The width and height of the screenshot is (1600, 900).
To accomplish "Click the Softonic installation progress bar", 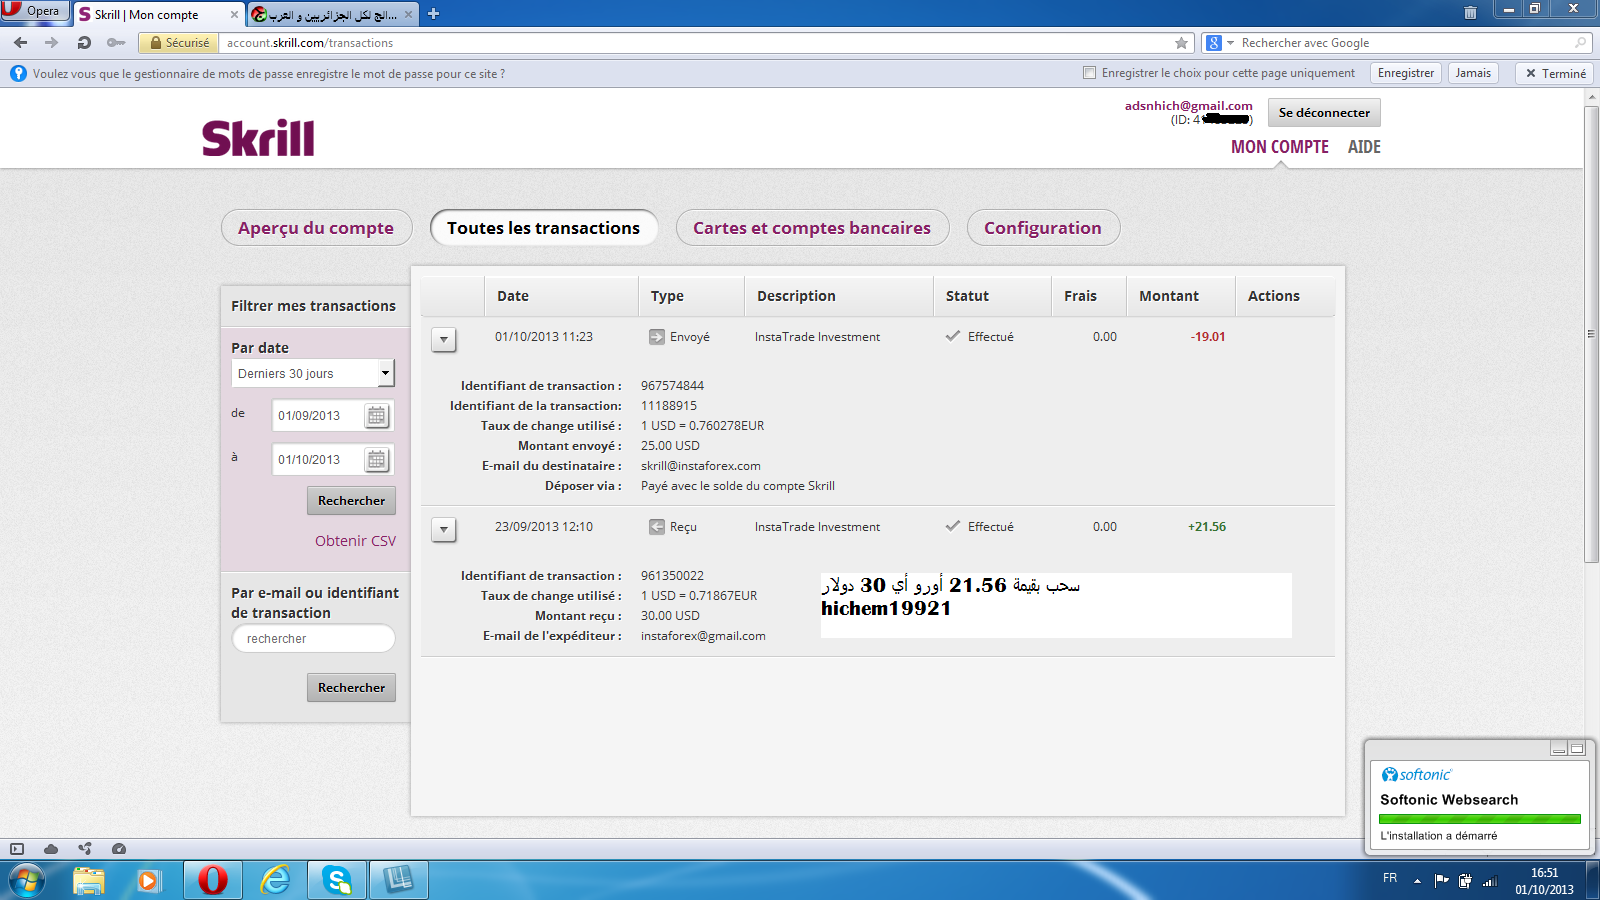I will (x=1480, y=819).
